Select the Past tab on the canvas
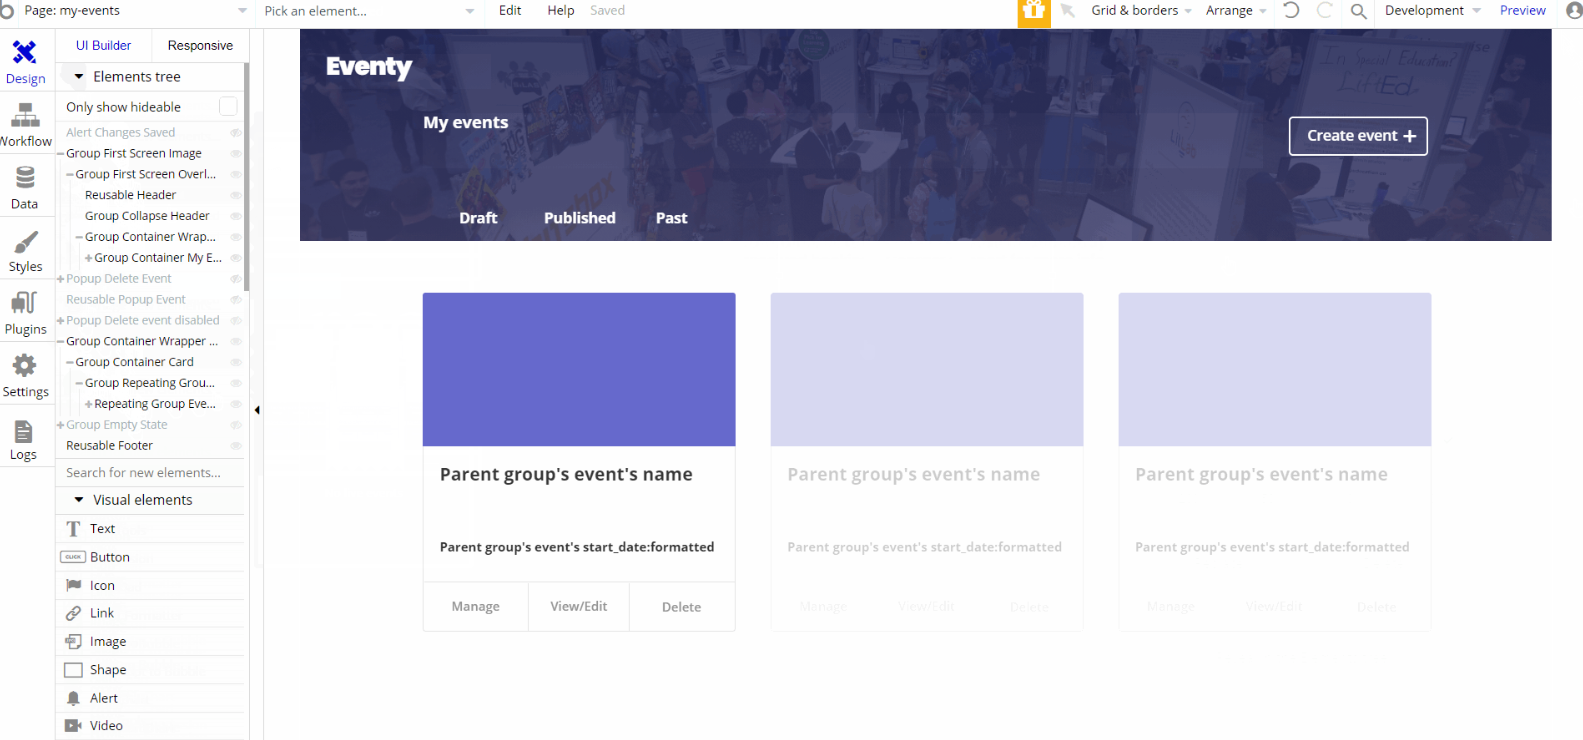1583x740 pixels. coord(672,218)
